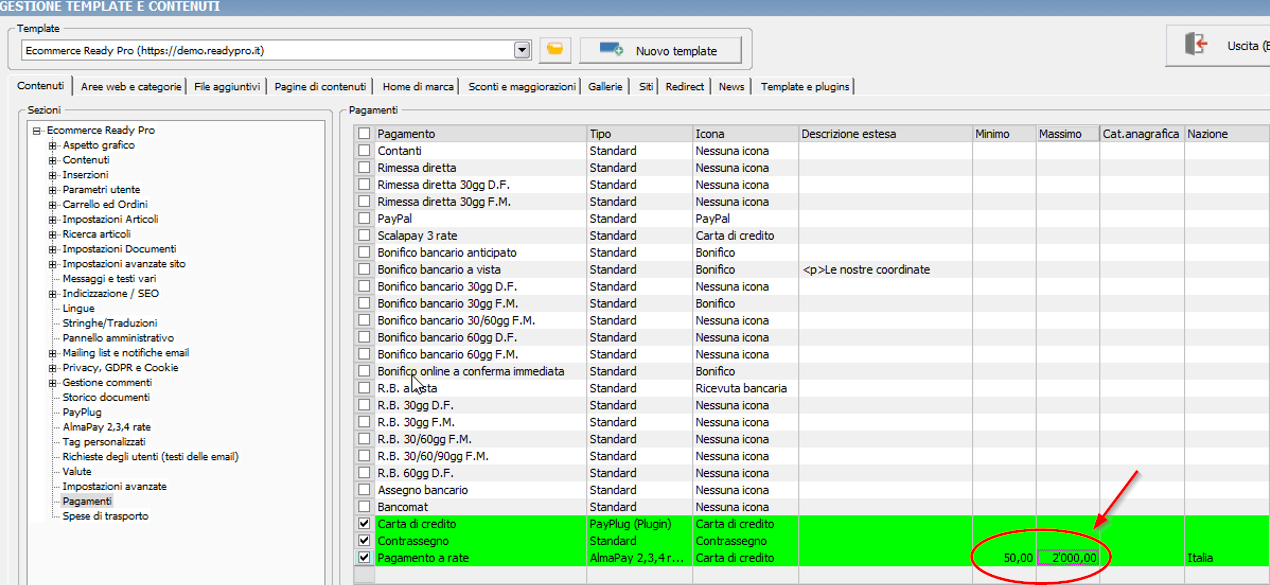Select Spese di trasporto in the tree
The image size is (1270, 585).
tap(105, 516)
